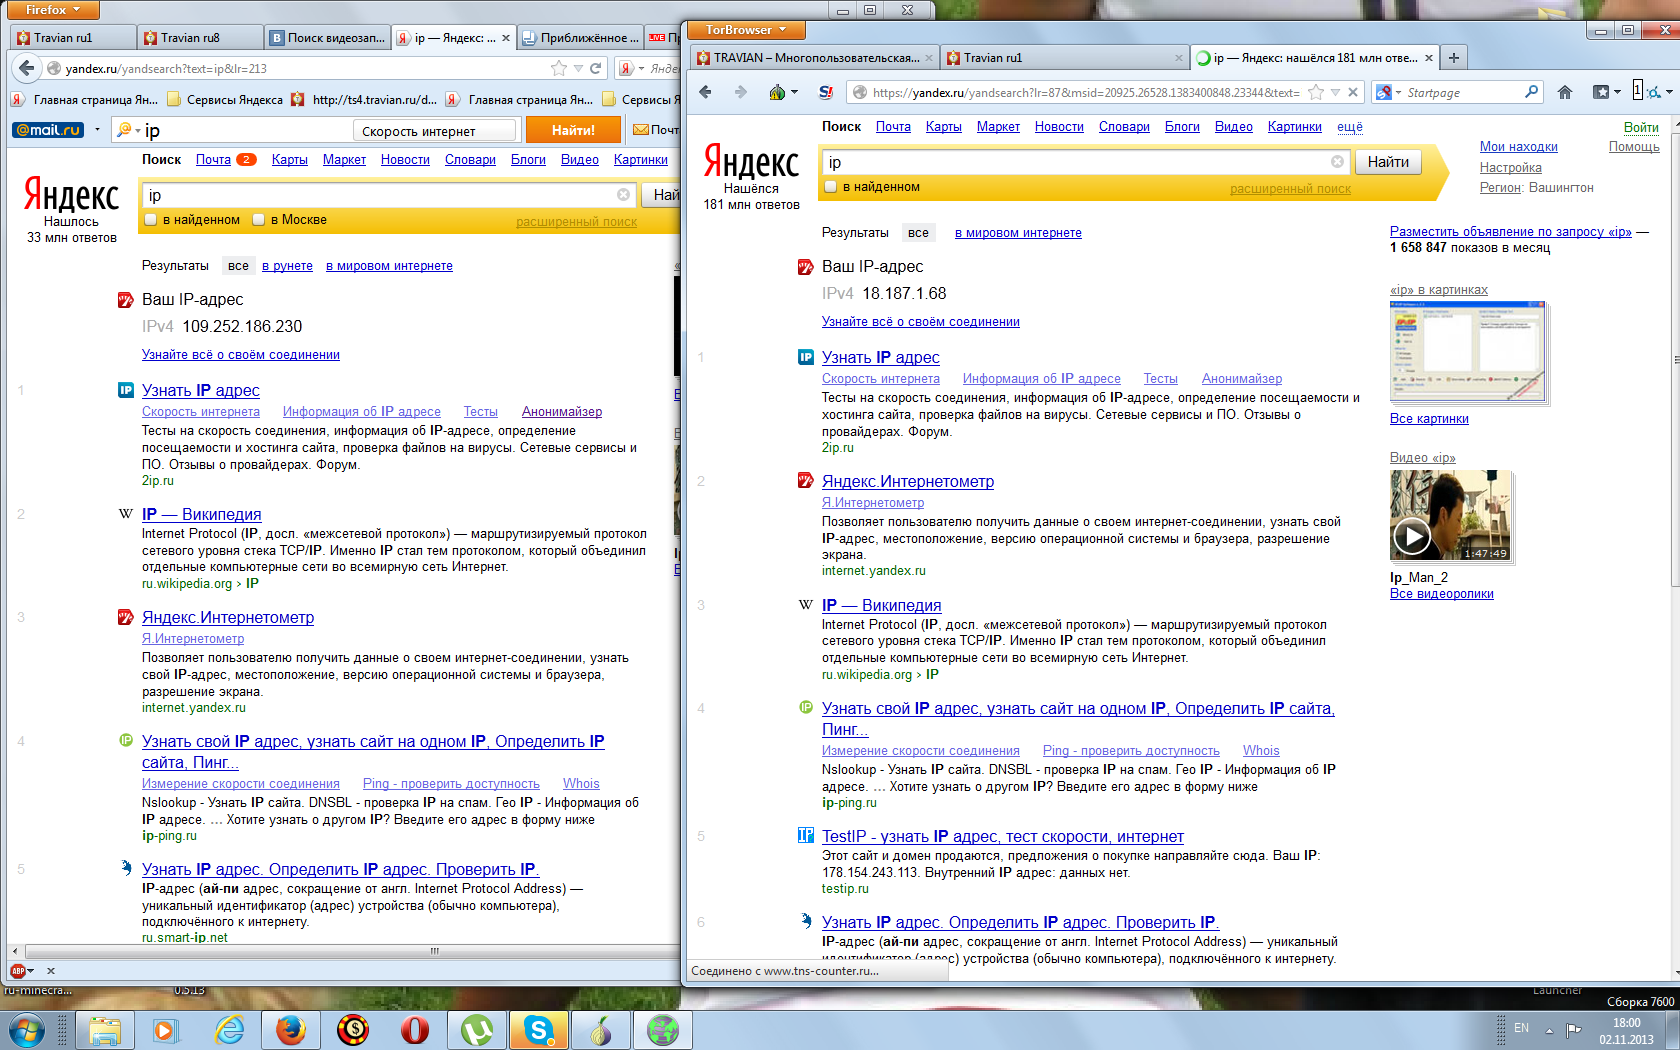The image size is (1680, 1050).
Task: Open Карты link in Firefox Yandex menu
Action: click(289, 160)
